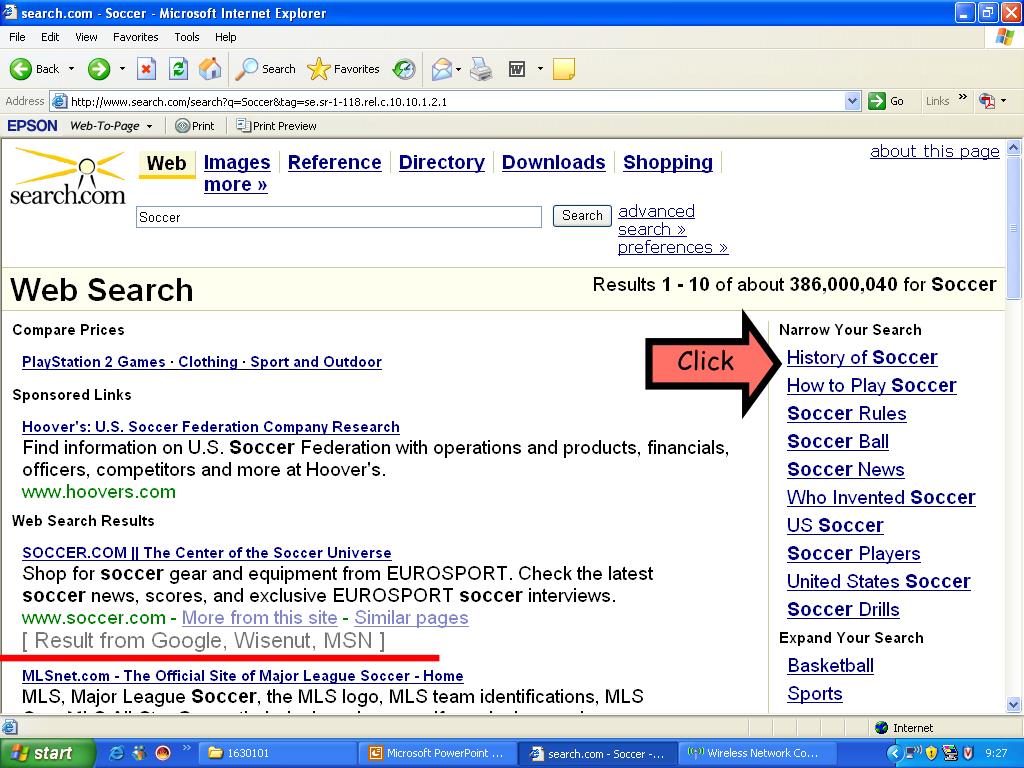The image size is (1024, 768).
Task: Open the advanced search link
Action: click(x=656, y=220)
